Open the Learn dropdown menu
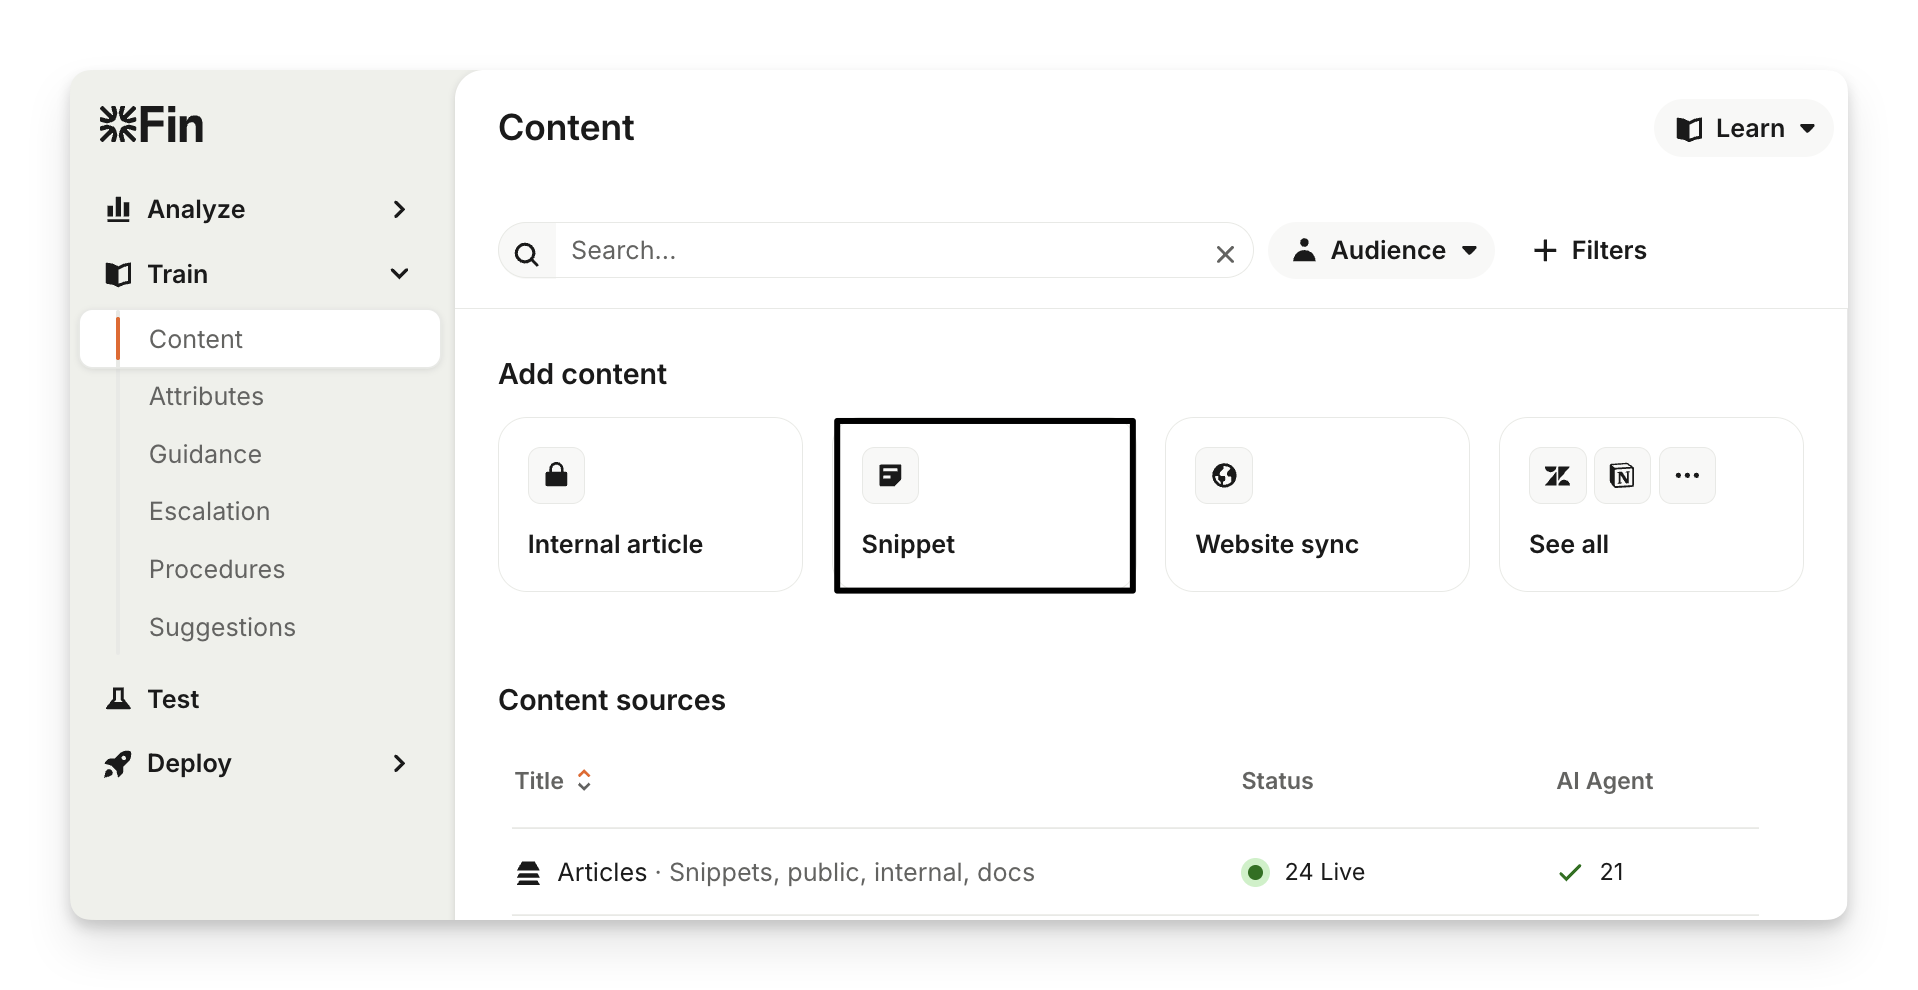The image size is (1918, 990). click(1744, 129)
